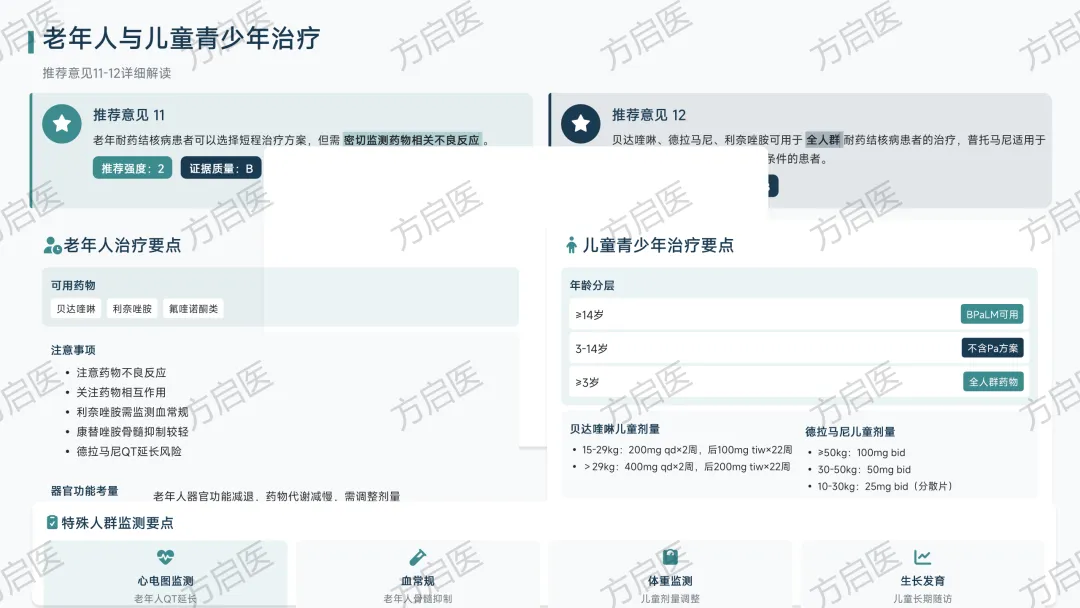Click the test tube icon above 血常规
1080x608 pixels.
(x=417, y=556)
